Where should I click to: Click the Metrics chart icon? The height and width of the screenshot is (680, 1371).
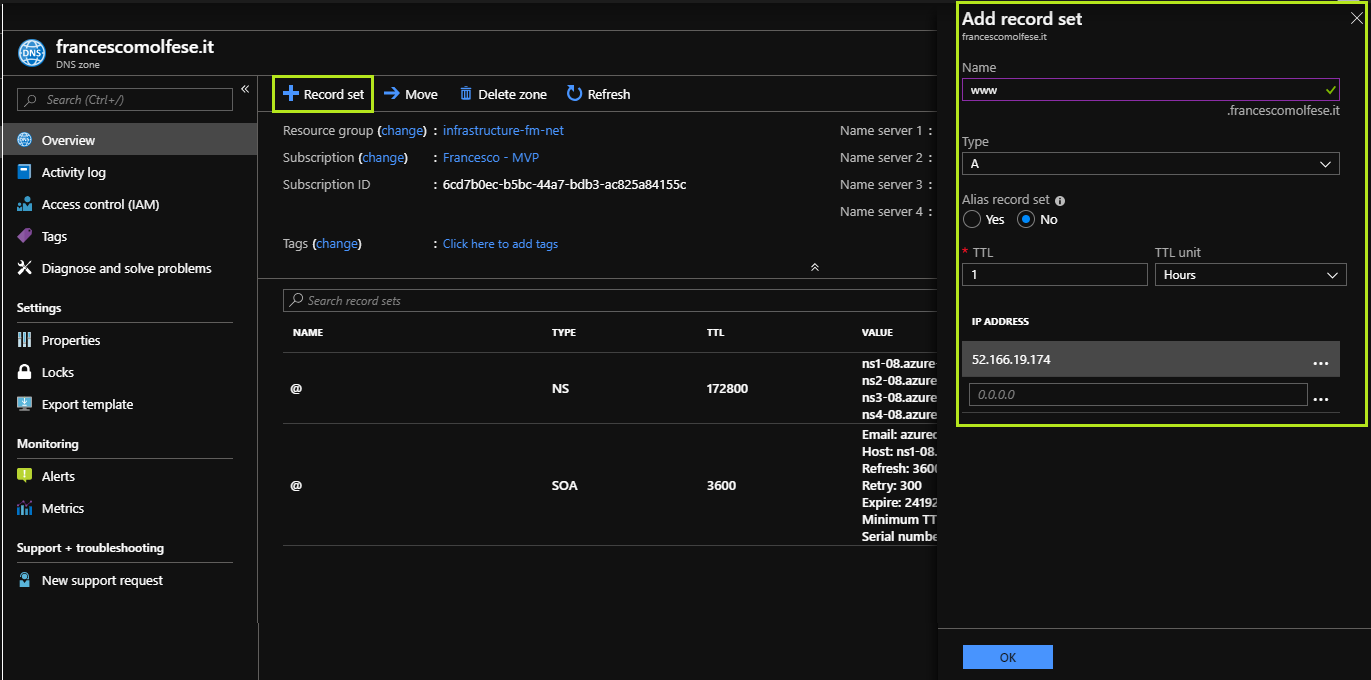click(25, 508)
